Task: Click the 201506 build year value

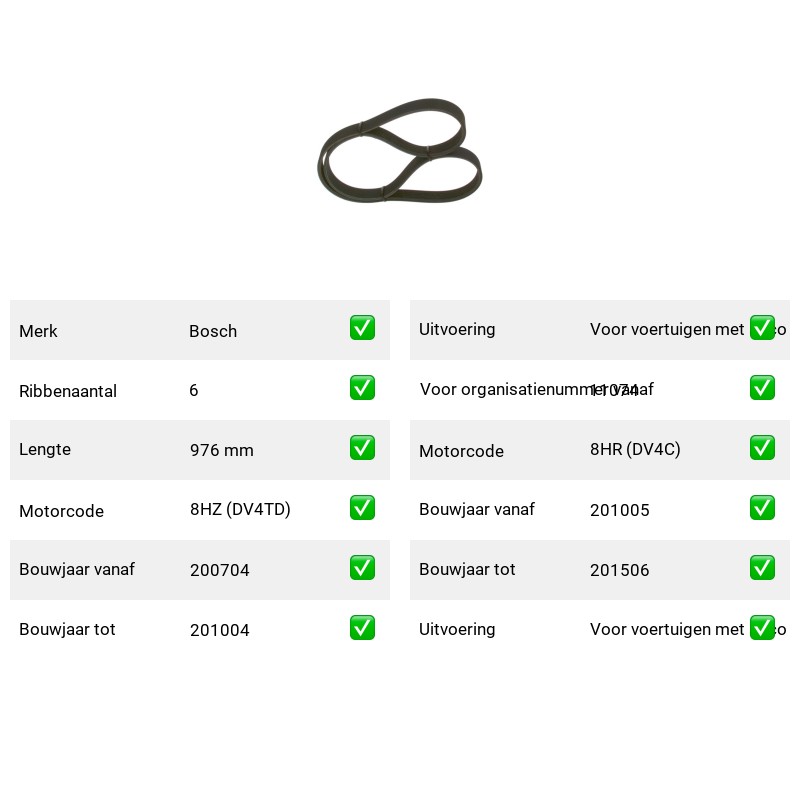Action: (619, 570)
